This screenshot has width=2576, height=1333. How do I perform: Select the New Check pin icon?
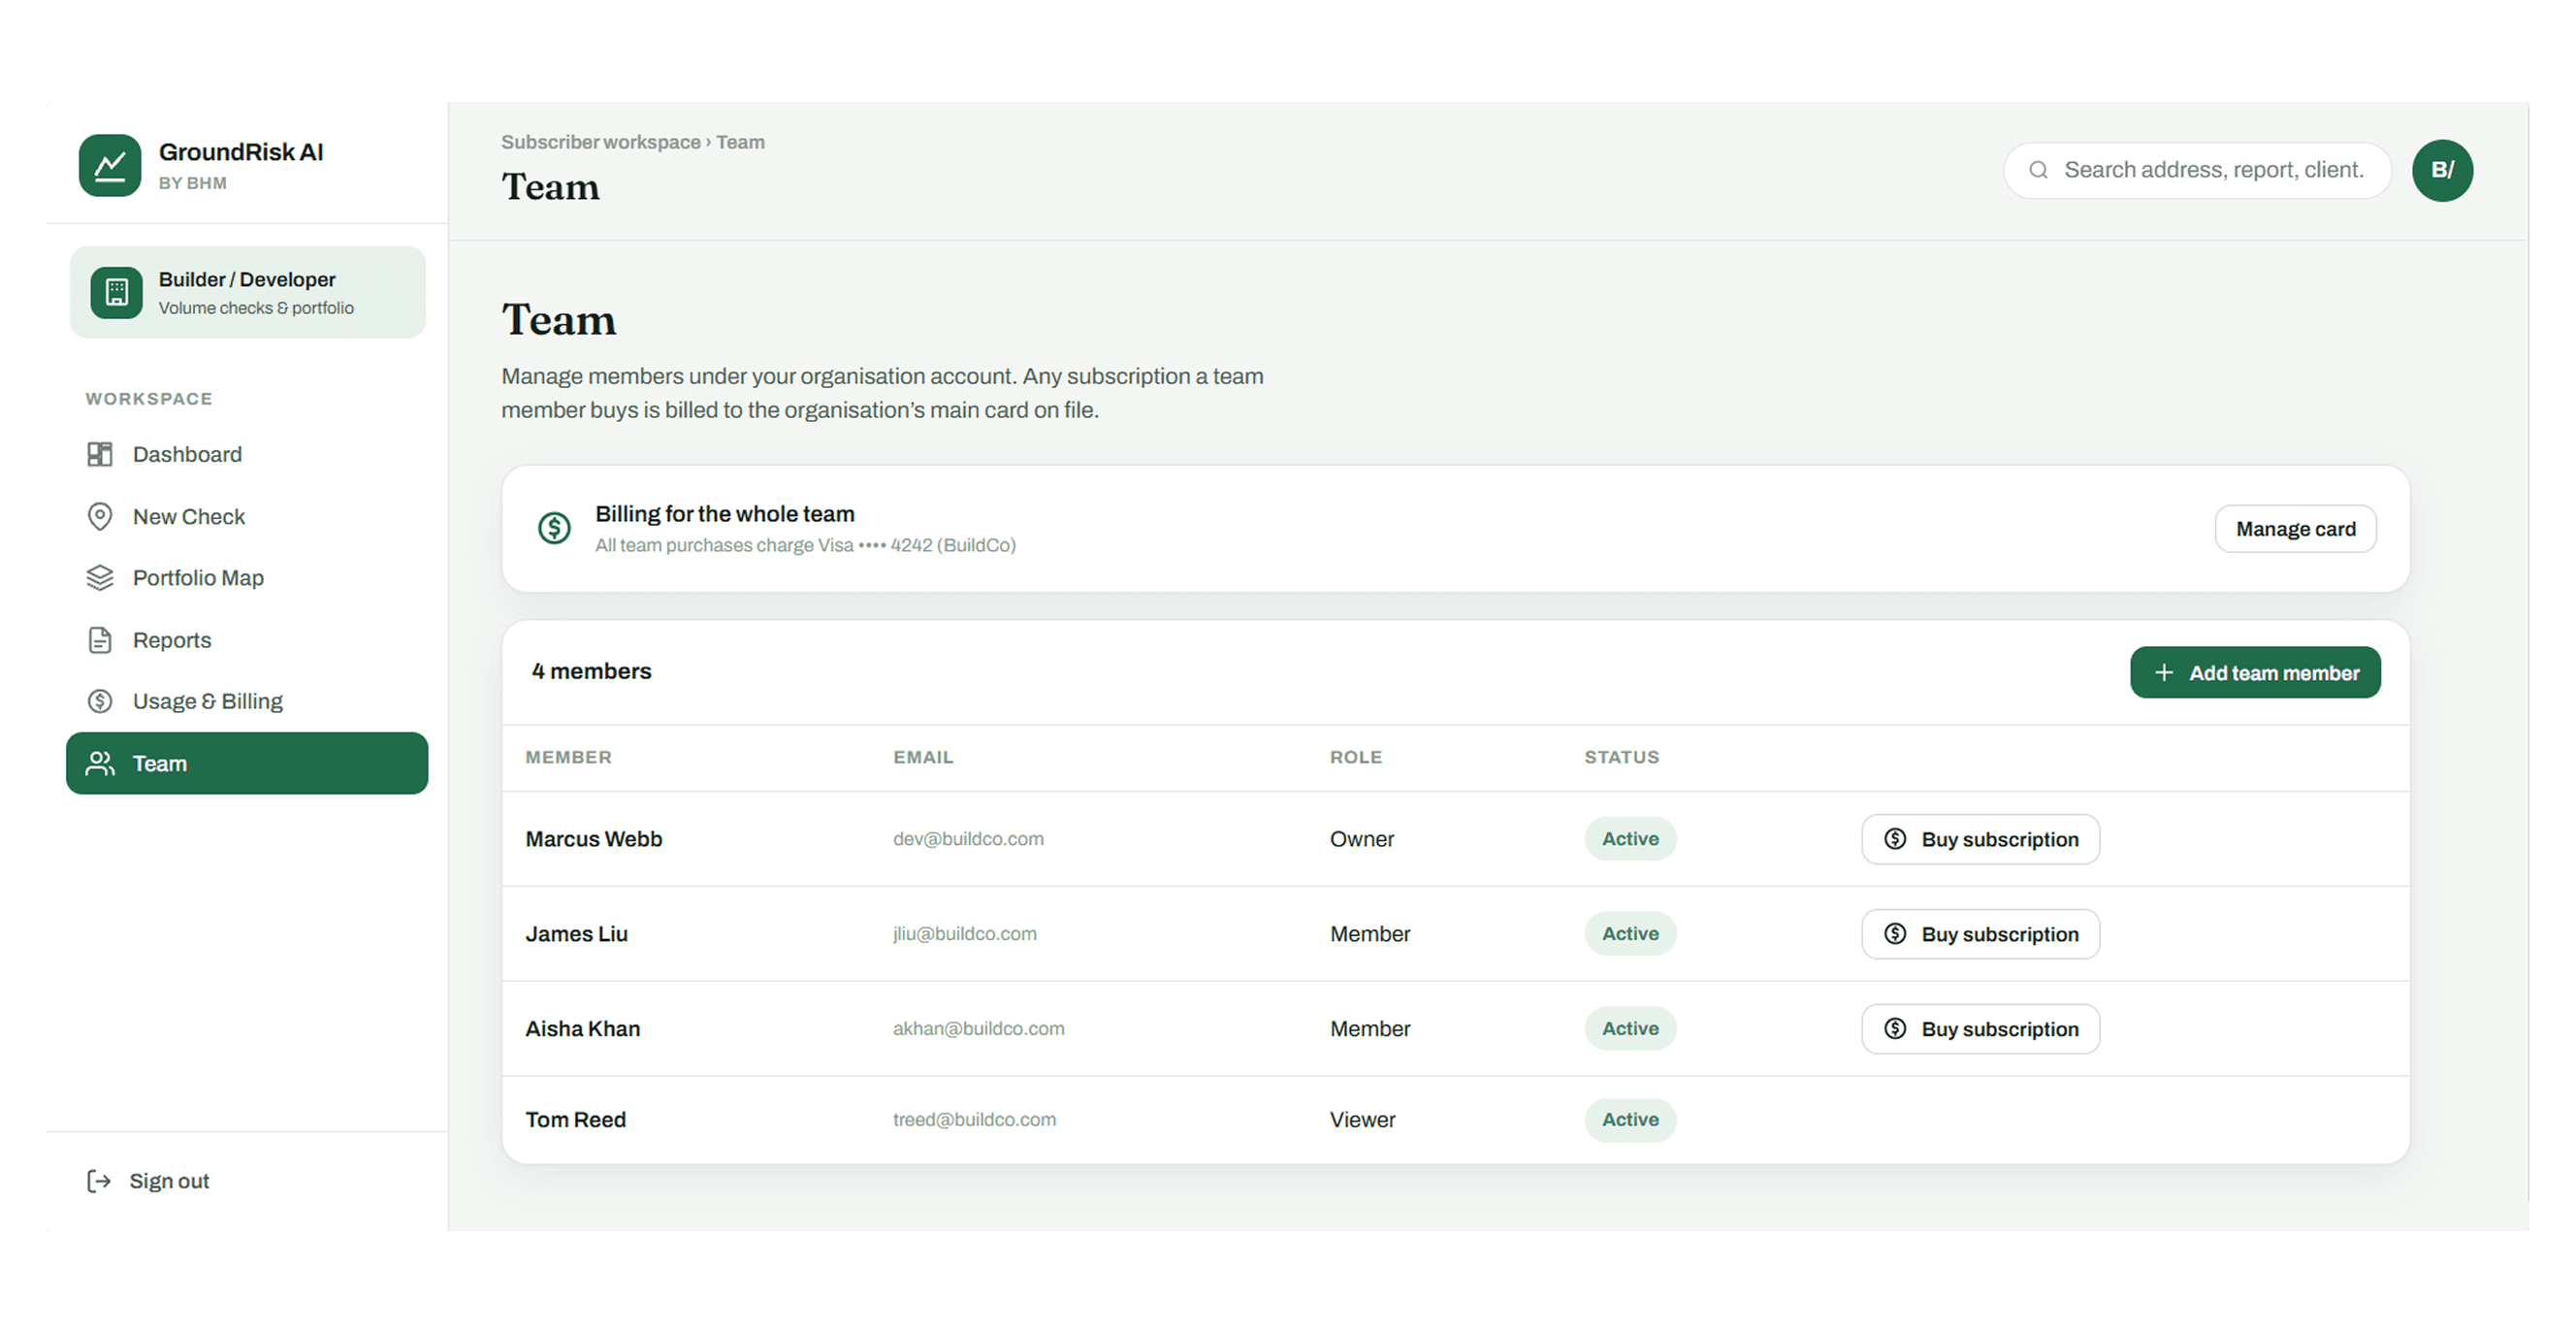click(100, 516)
